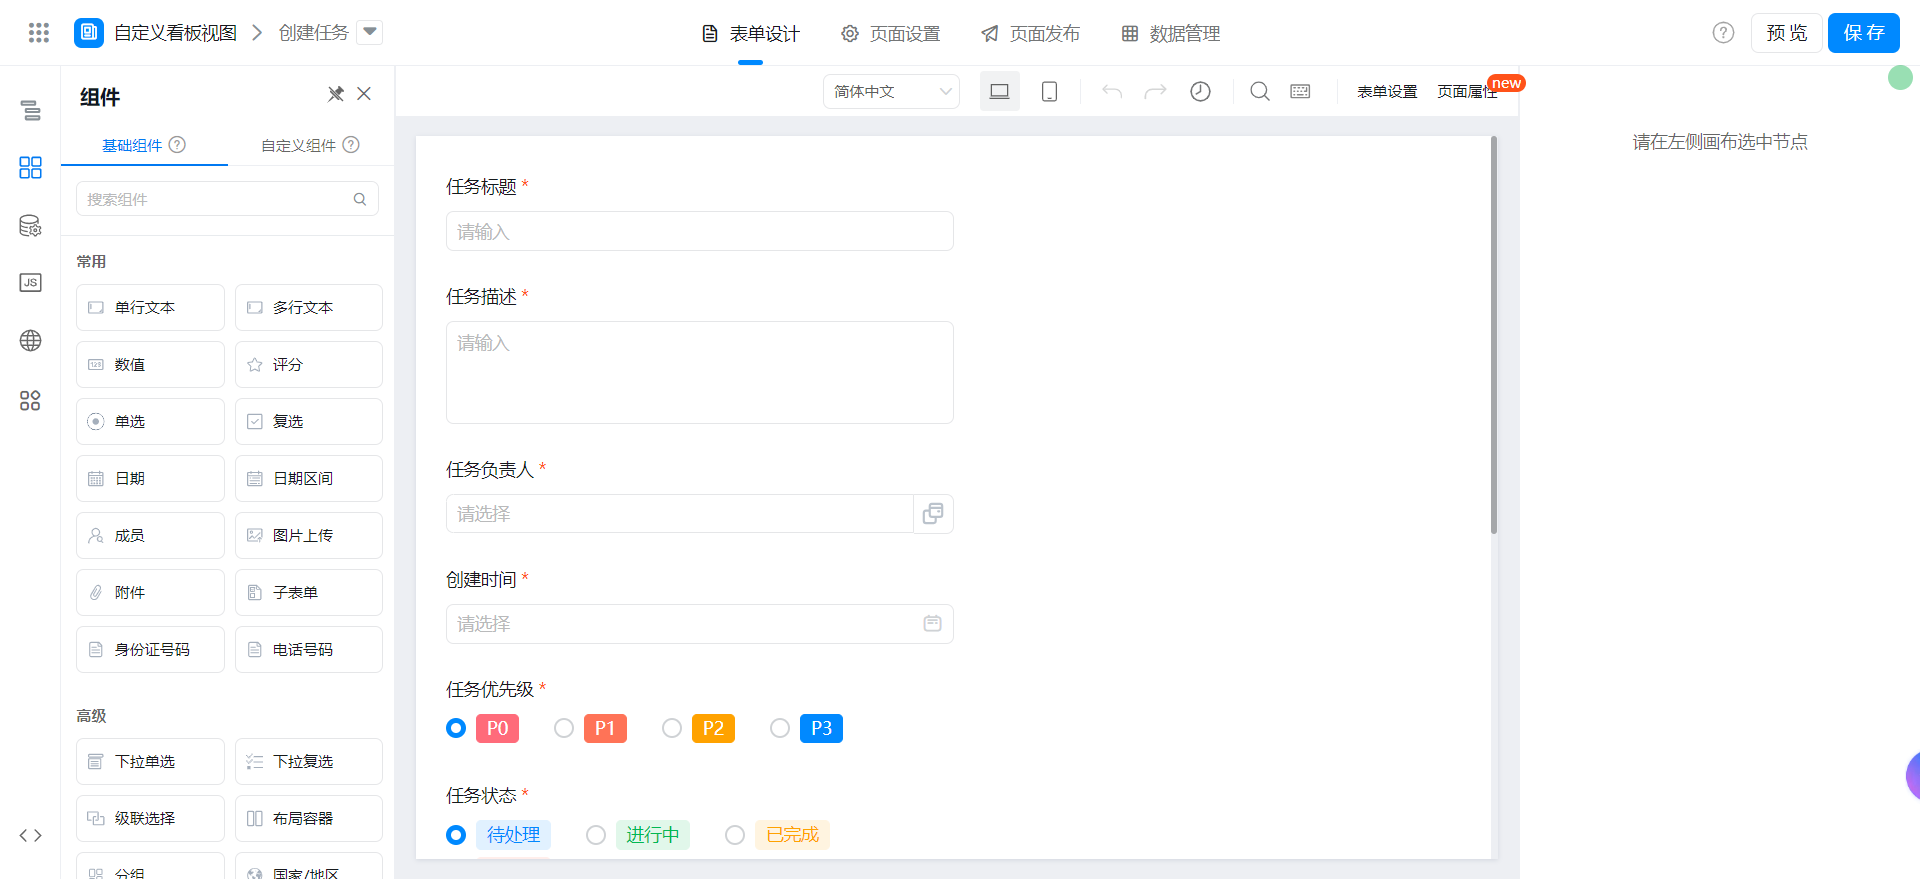Switch to 表单设计 tab

click(750, 34)
